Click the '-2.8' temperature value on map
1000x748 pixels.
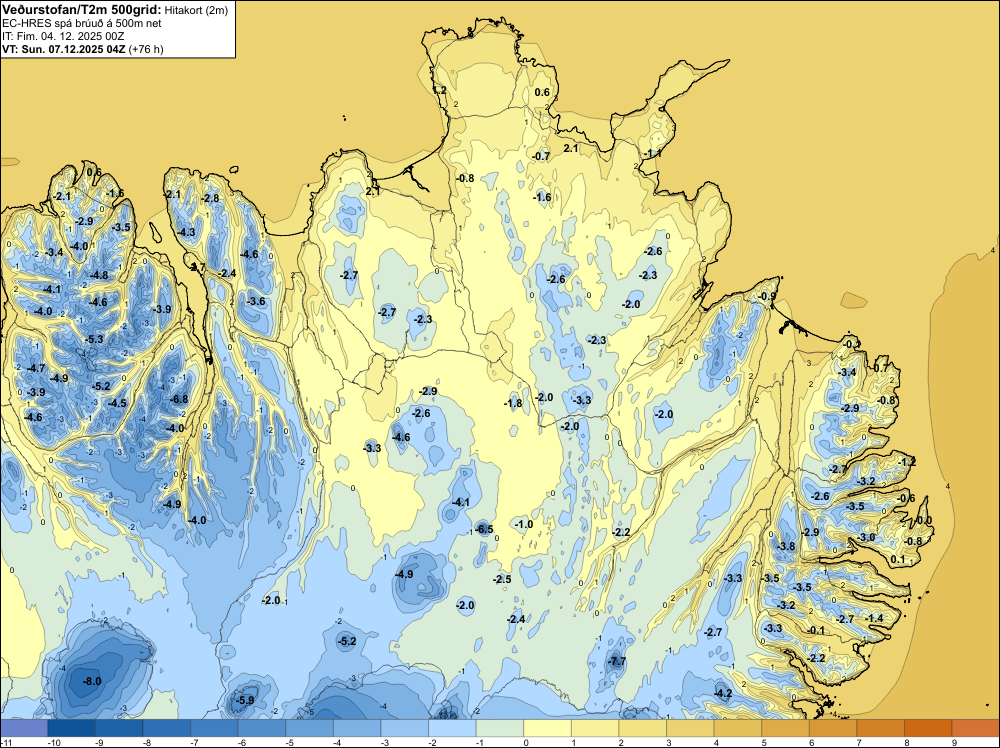210,198
